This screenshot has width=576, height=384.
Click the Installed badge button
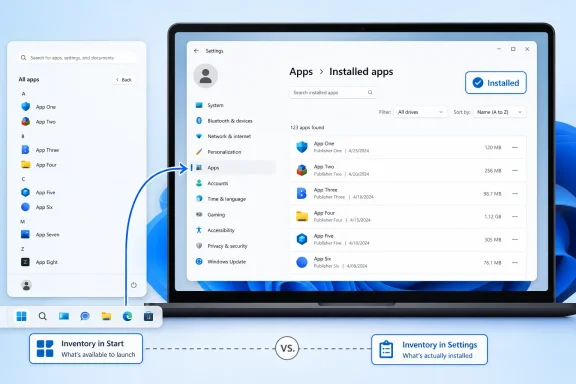click(x=496, y=83)
